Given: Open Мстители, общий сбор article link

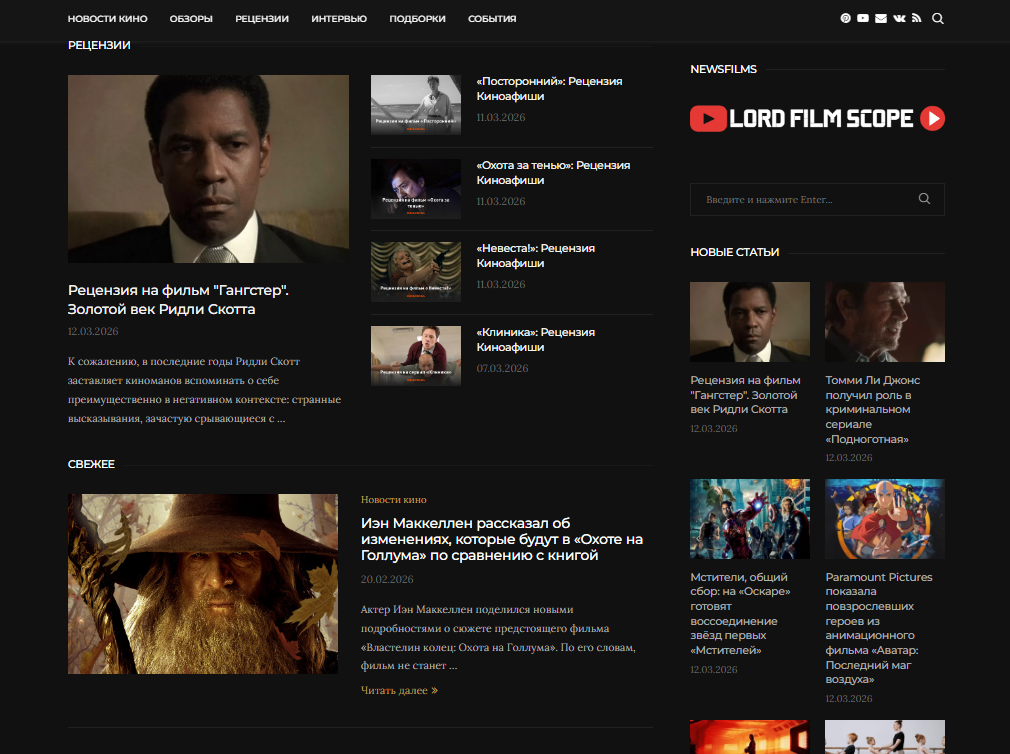Looking at the screenshot, I should click(x=740, y=614).
